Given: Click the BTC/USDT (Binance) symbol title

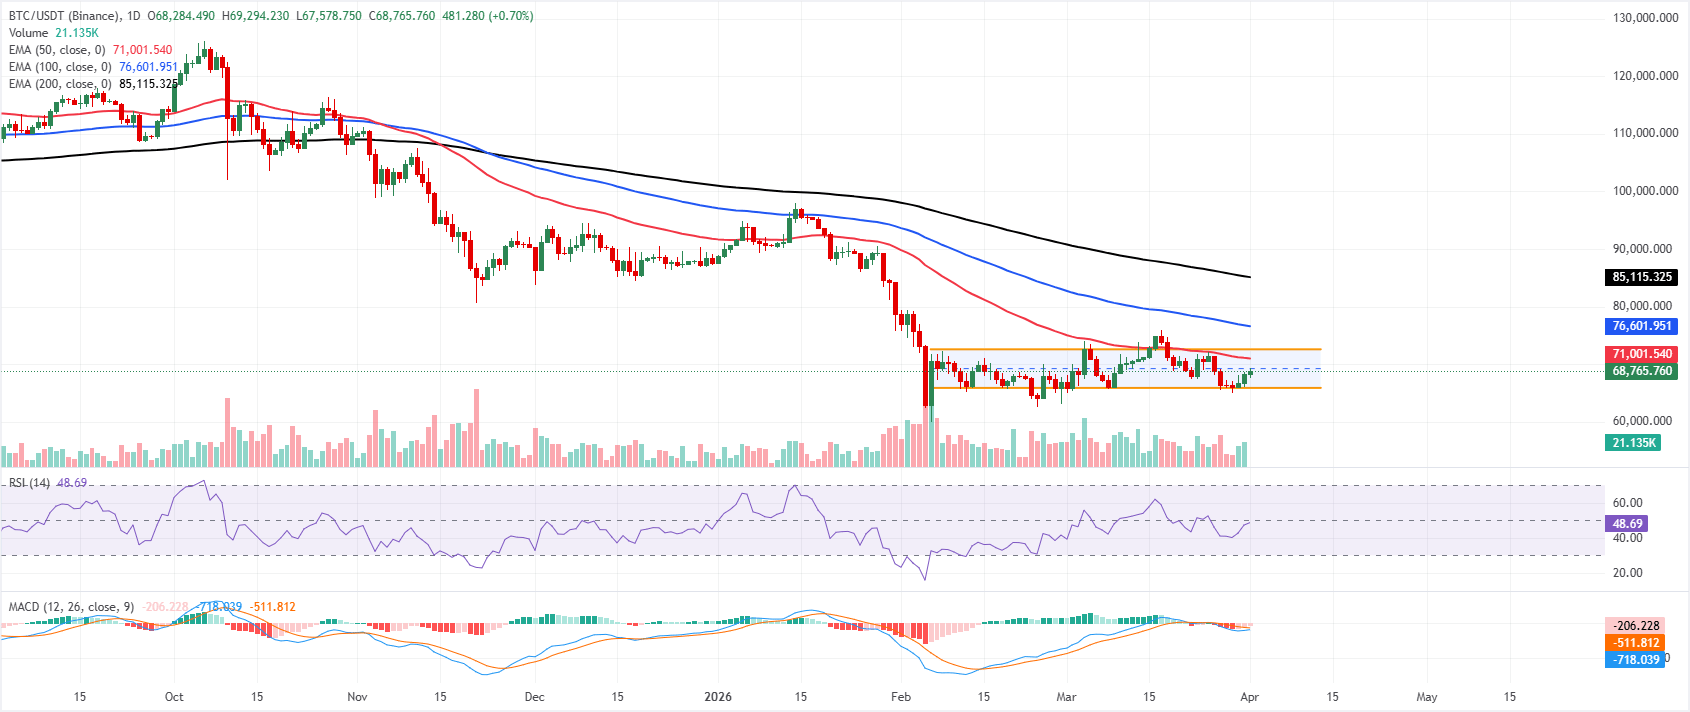Looking at the screenshot, I should coord(60,16).
